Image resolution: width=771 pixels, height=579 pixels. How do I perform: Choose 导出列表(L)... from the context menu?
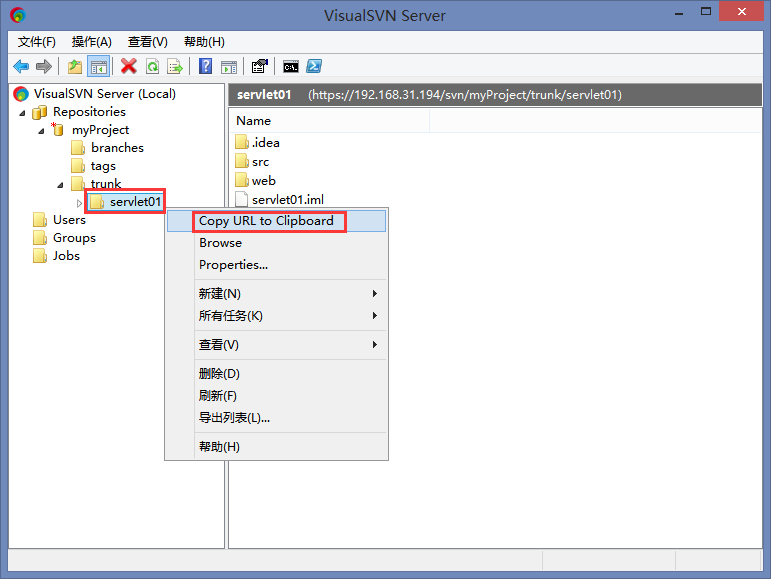click(x=276, y=418)
